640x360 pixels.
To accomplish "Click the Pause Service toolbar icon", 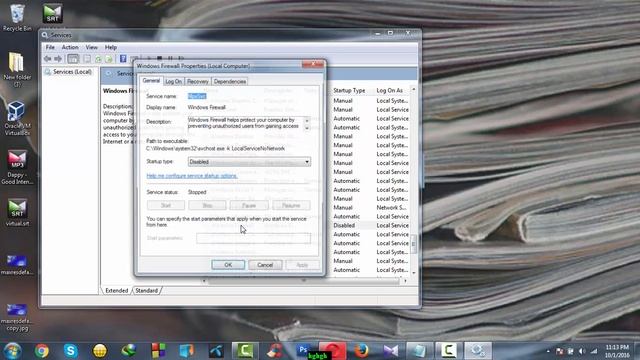I will pos(170,59).
